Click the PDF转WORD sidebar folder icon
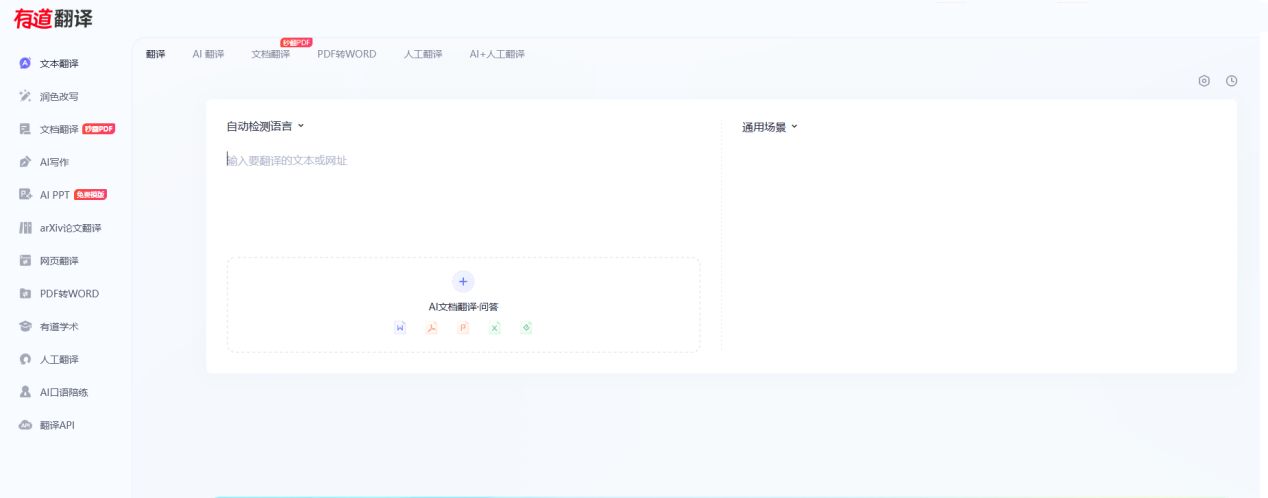This screenshot has width=1268, height=498. click(25, 294)
